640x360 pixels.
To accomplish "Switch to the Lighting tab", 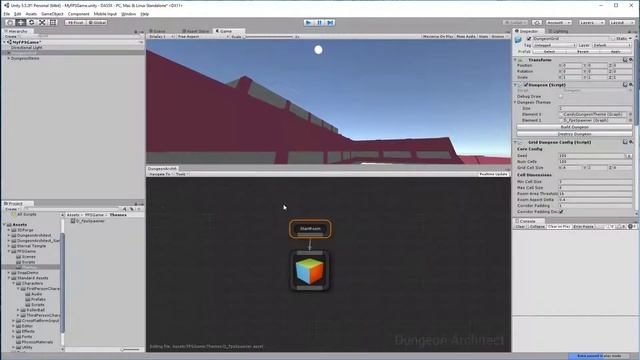I will (x=558, y=31).
